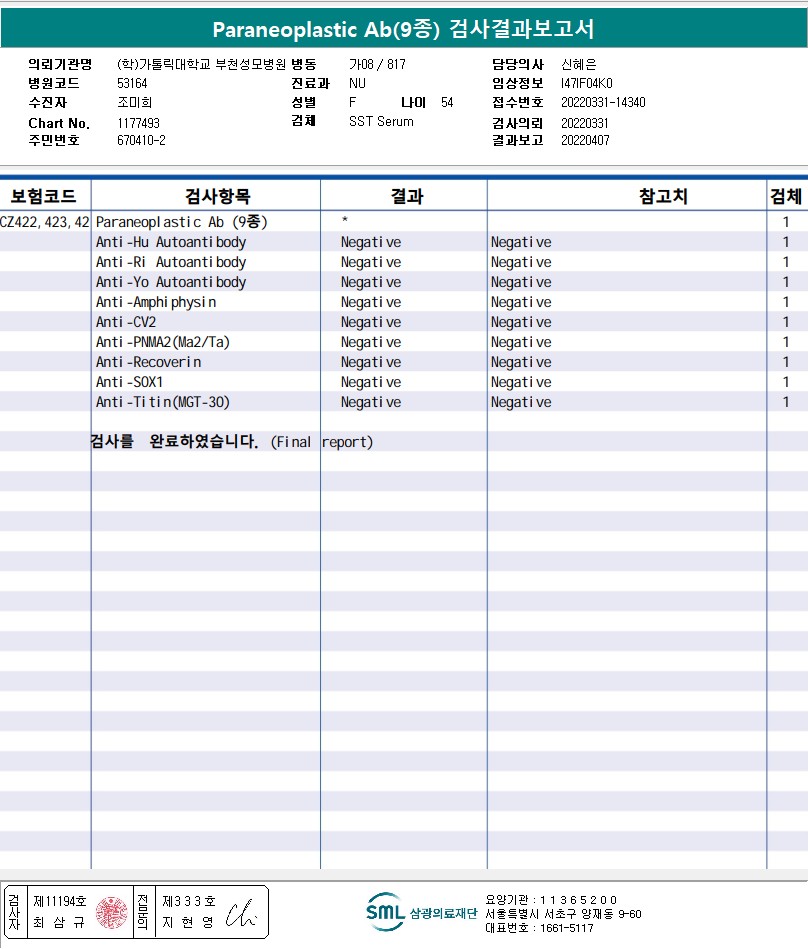808x949 pixels.
Task: Select the Anti-Hu Autoantibody row
Action: point(404,242)
